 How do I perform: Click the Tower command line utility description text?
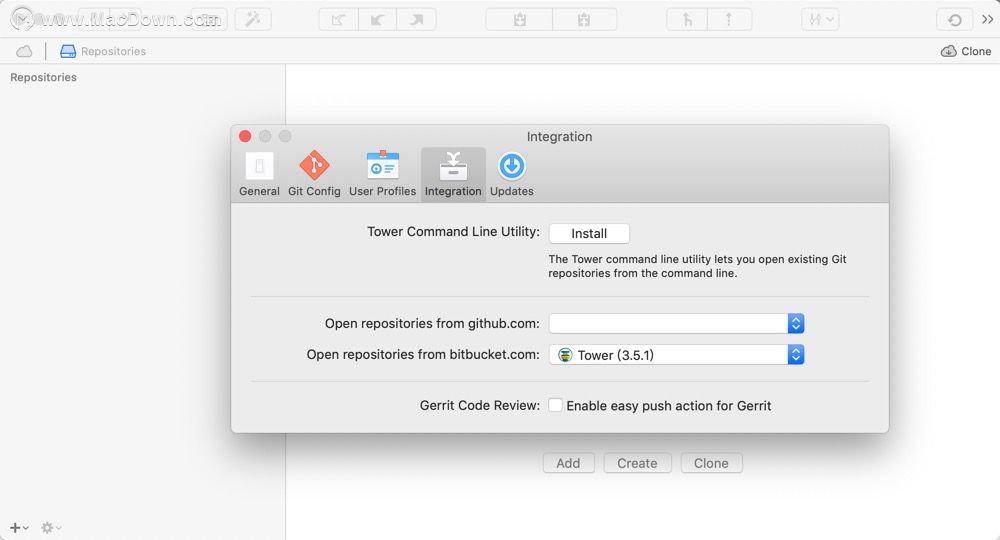[697, 266]
